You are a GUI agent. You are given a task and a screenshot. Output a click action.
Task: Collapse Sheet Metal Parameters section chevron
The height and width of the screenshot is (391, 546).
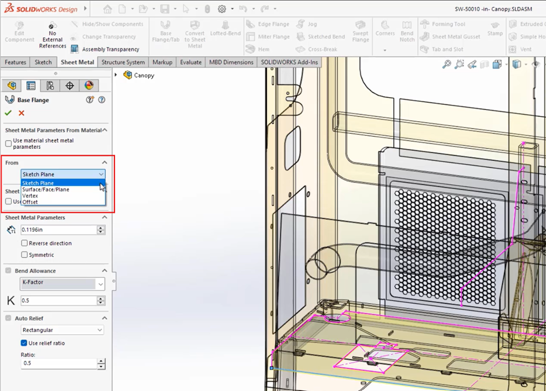[x=104, y=217]
